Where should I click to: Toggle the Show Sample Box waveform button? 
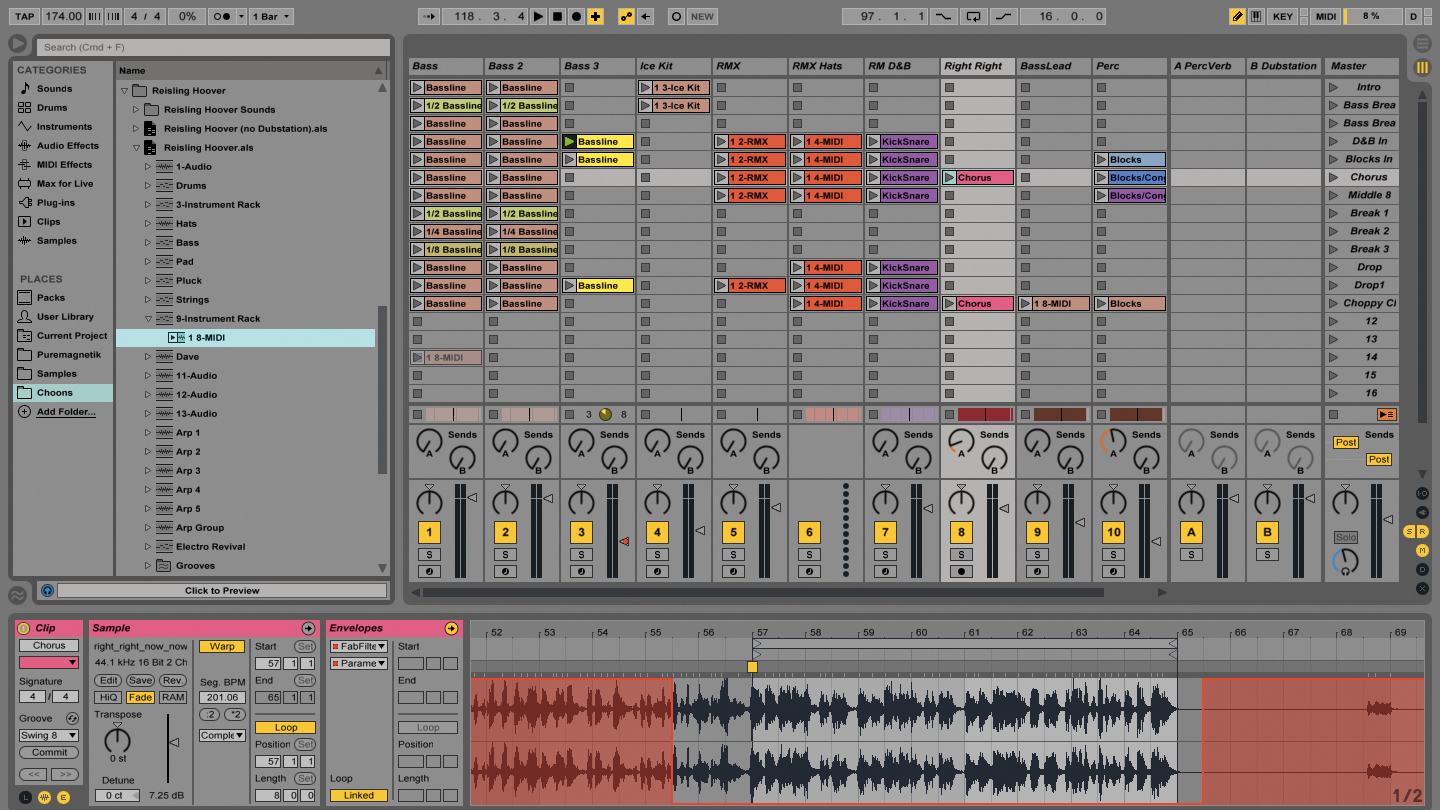(x=44, y=797)
